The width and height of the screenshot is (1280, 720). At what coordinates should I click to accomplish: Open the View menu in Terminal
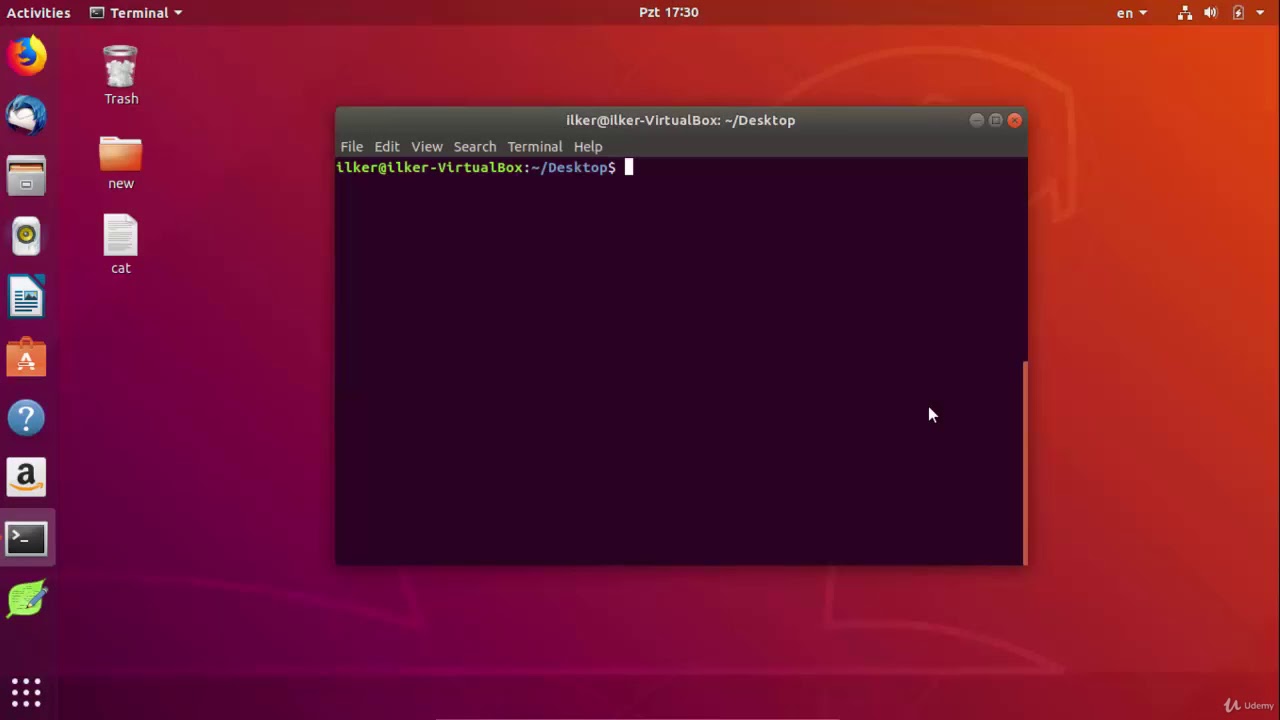point(427,146)
